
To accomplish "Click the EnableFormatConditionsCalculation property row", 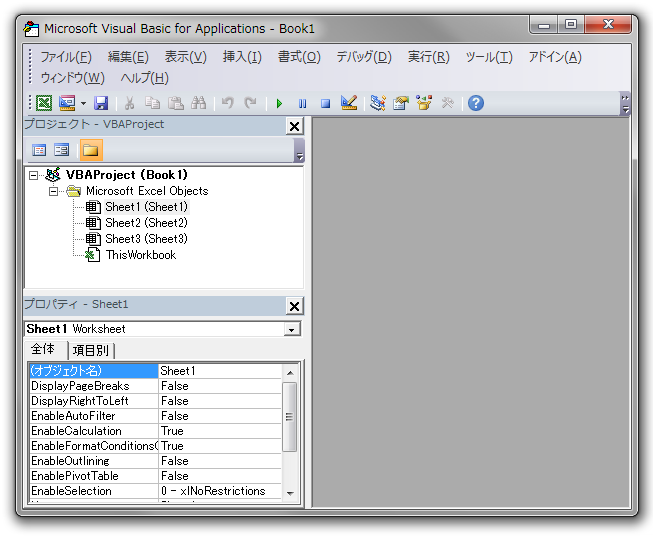I will [x=156, y=446].
